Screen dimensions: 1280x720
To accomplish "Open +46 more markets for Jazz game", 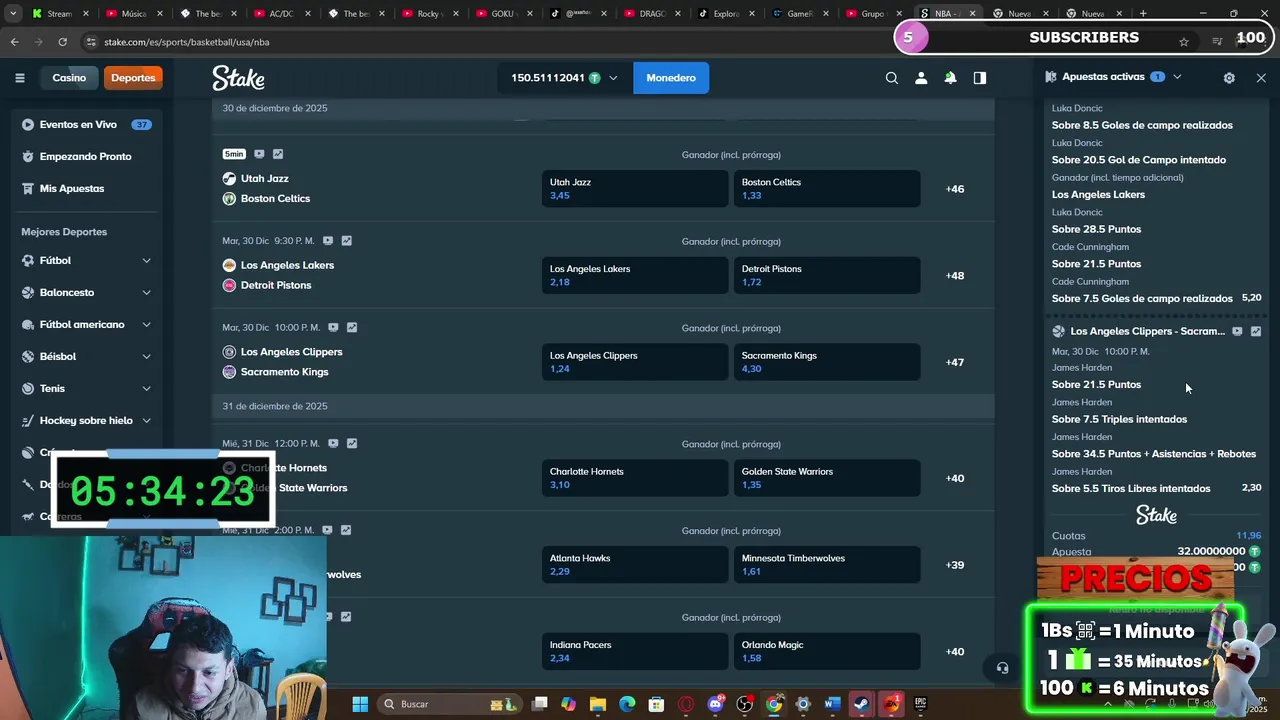I will pyautogui.click(x=955, y=189).
